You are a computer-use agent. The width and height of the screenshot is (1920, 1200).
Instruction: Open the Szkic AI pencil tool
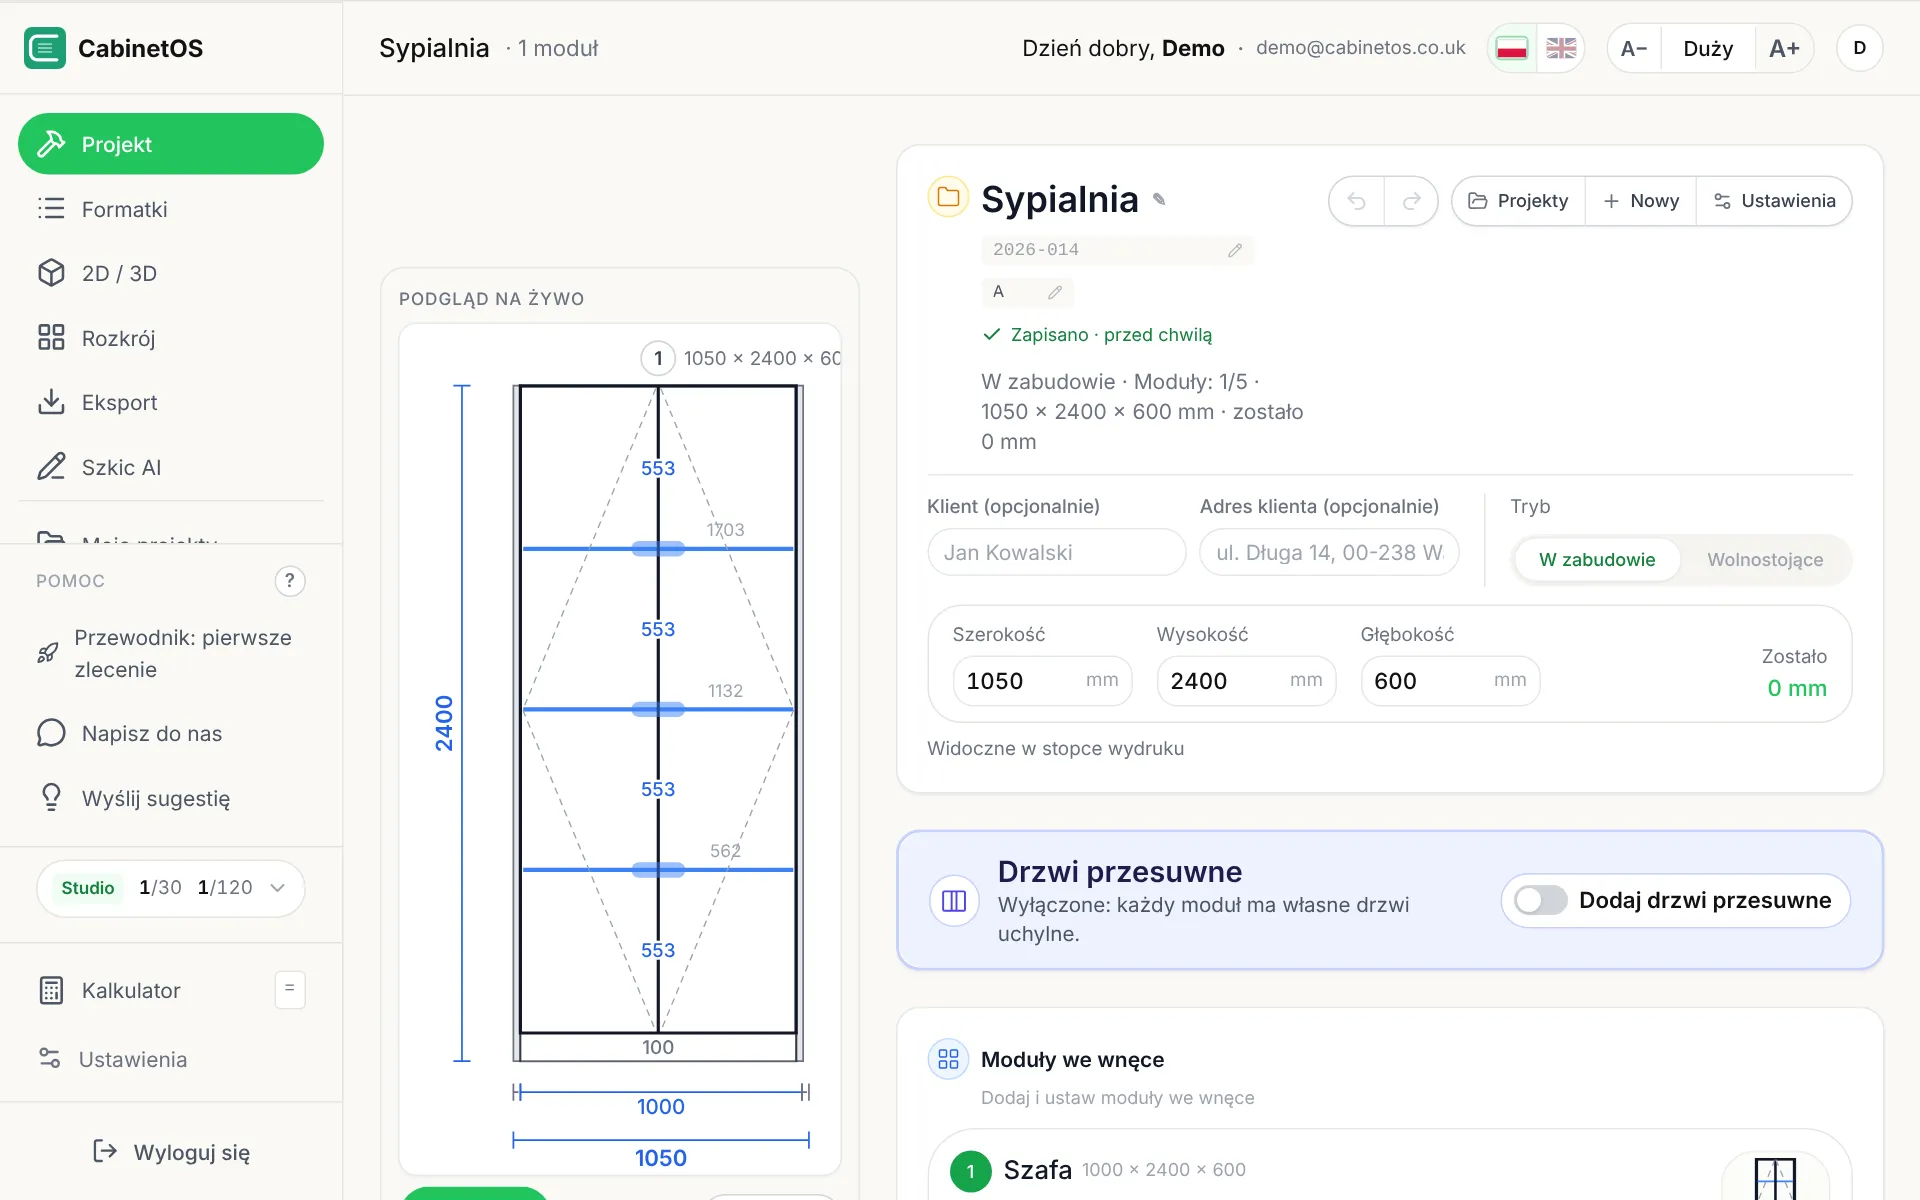click(171, 467)
